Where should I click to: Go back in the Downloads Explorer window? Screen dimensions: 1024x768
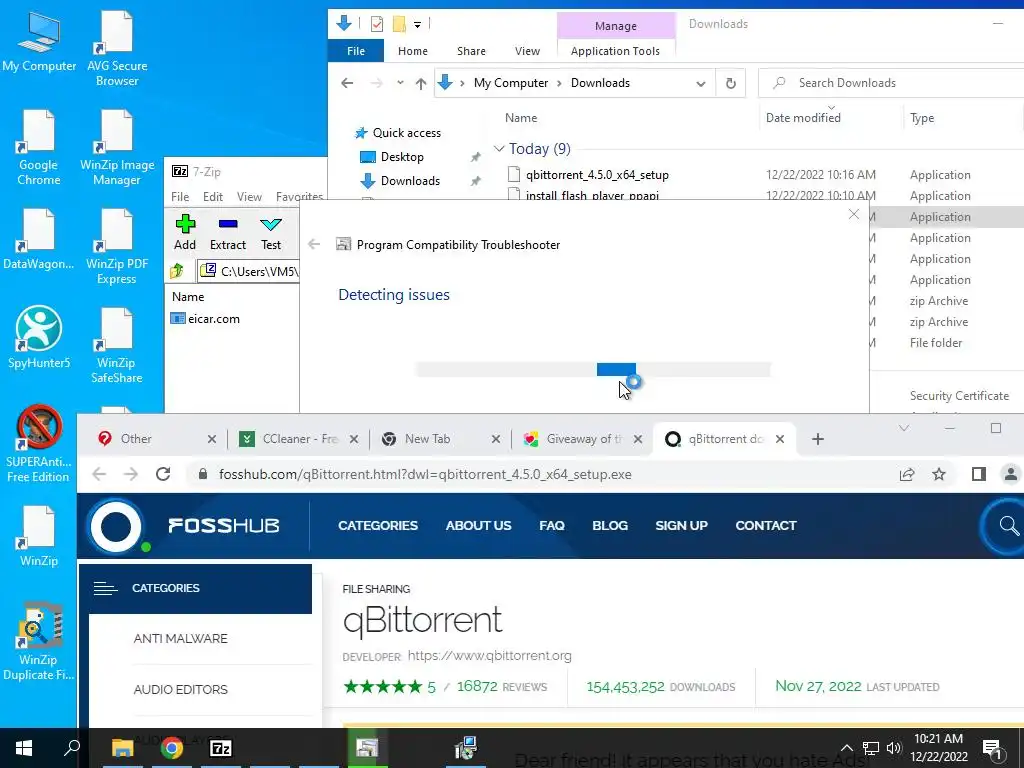tap(347, 83)
